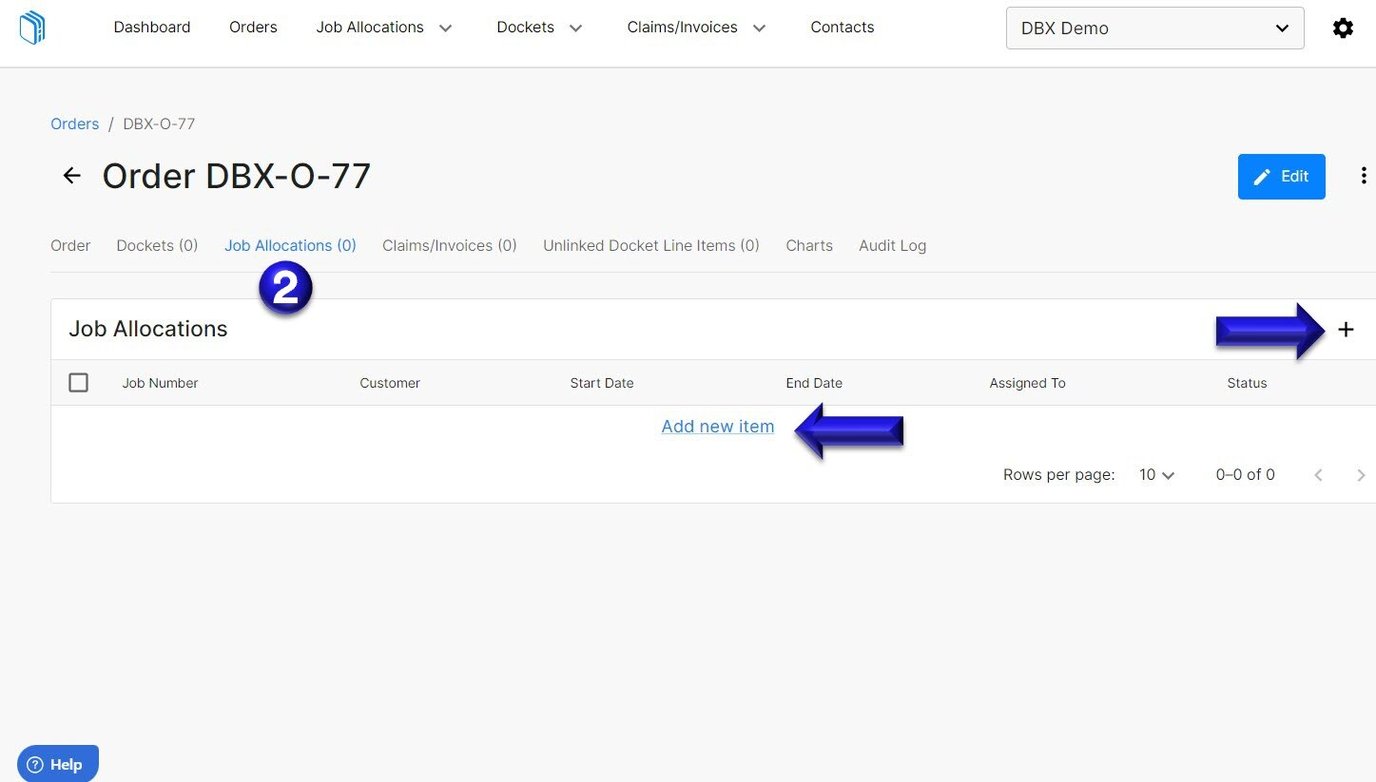The height and width of the screenshot is (782, 1376).
Task: Click the plus icon to add a job allocation
Action: coord(1346,328)
